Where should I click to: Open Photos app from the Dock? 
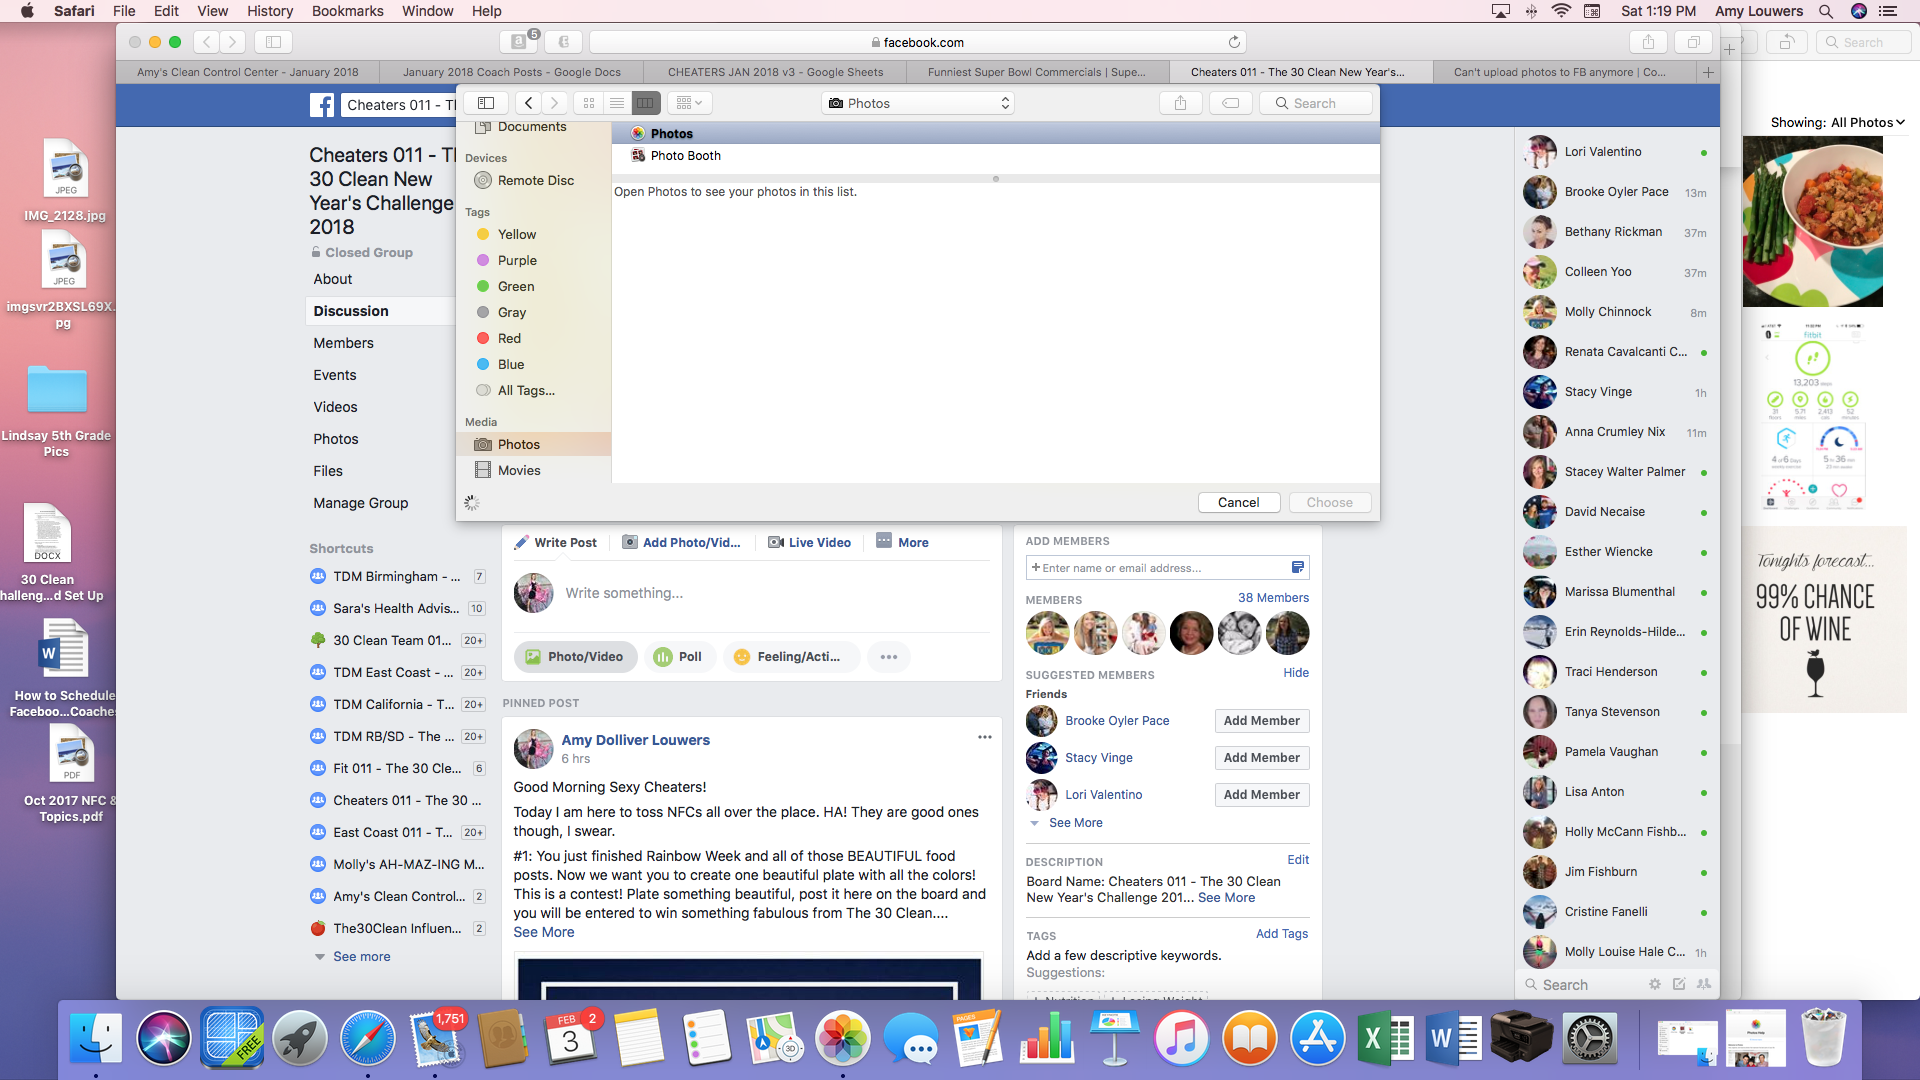pyautogui.click(x=842, y=1038)
